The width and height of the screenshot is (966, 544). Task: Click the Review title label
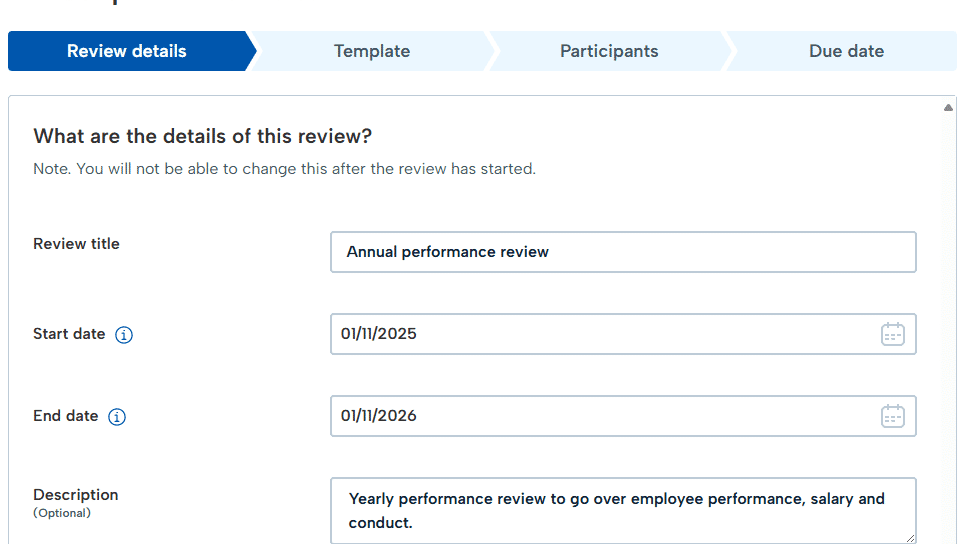(x=76, y=244)
